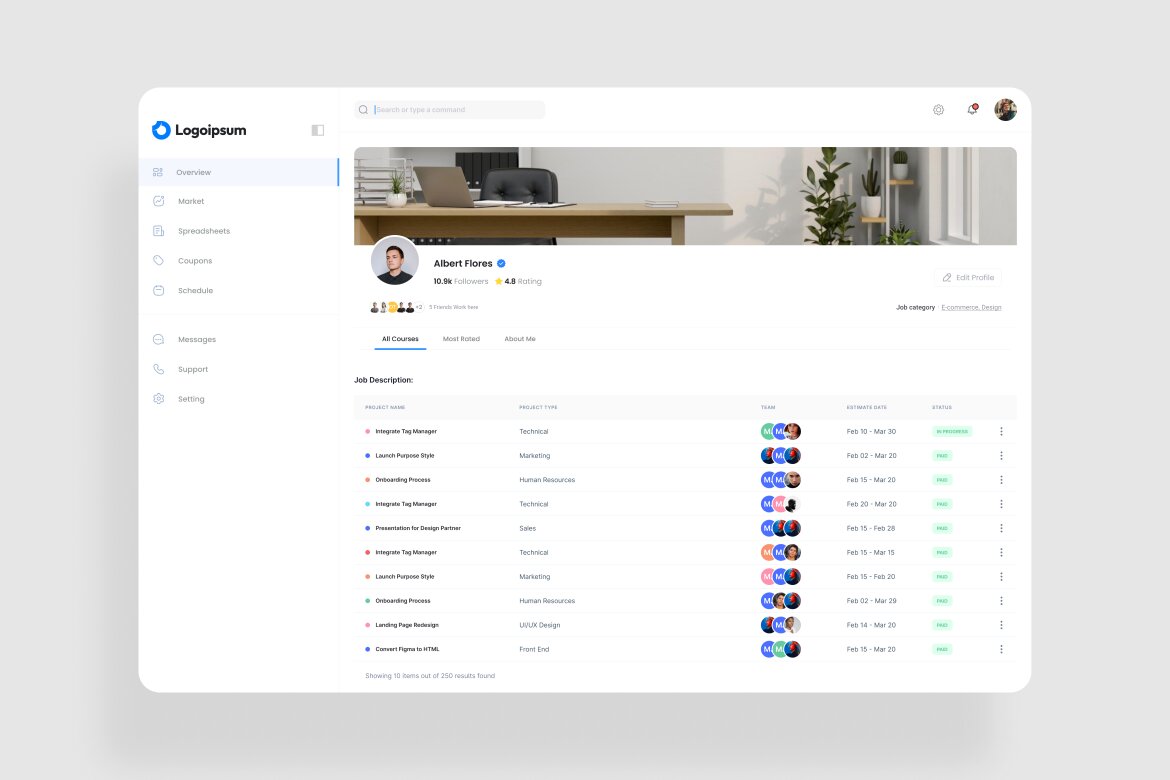
Task: Open Messages via the chat bubble icon
Action: pos(157,339)
